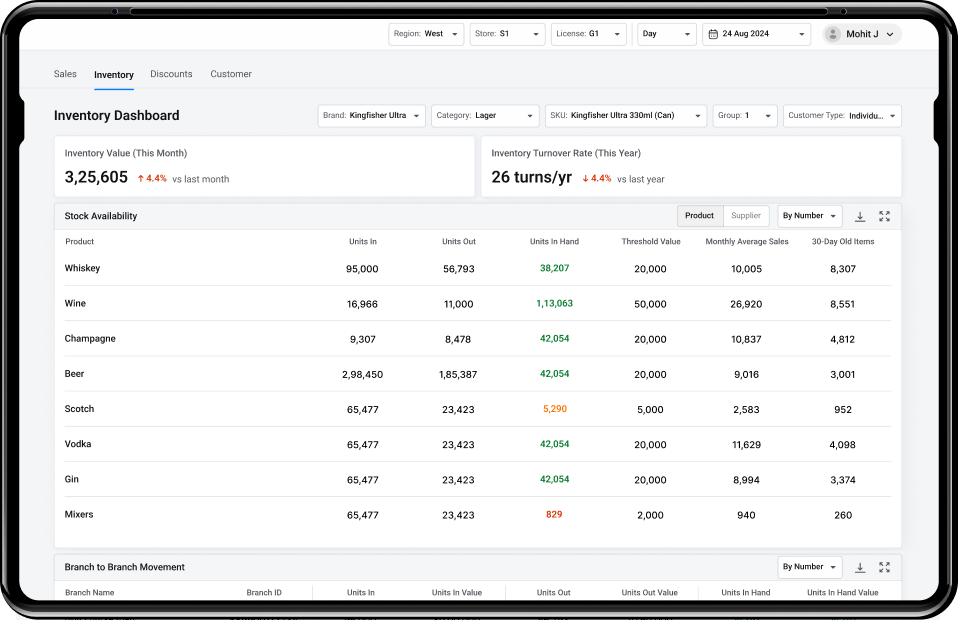Select the Whiskey product row
The width and height of the screenshot is (958, 620).
click(x=82, y=268)
